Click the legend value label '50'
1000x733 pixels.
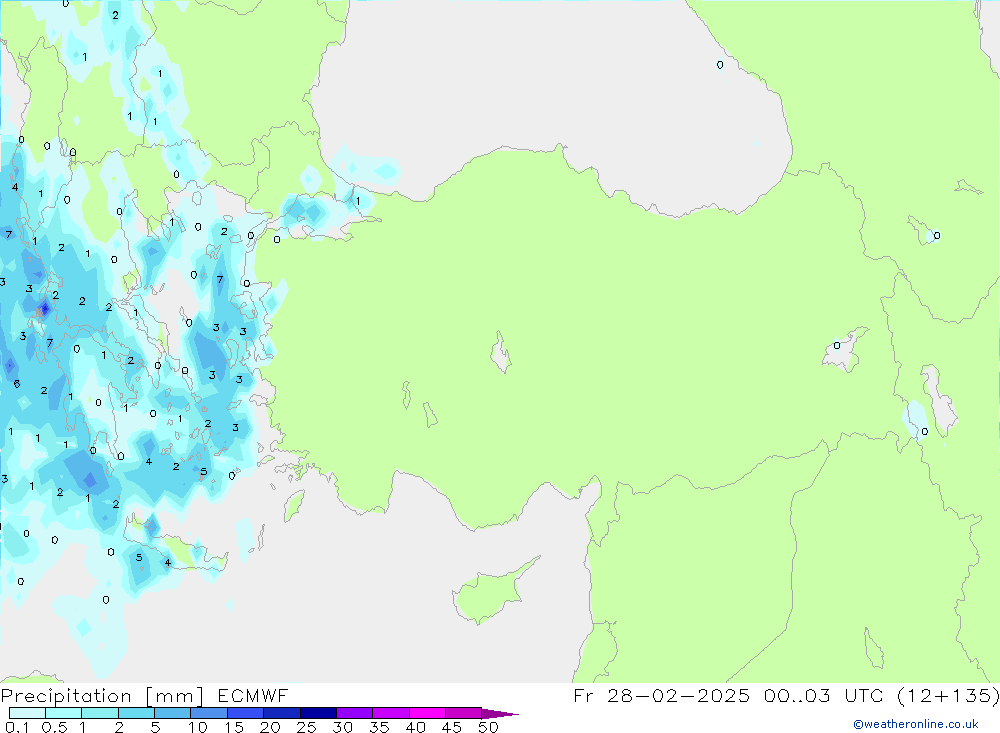click(x=489, y=727)
